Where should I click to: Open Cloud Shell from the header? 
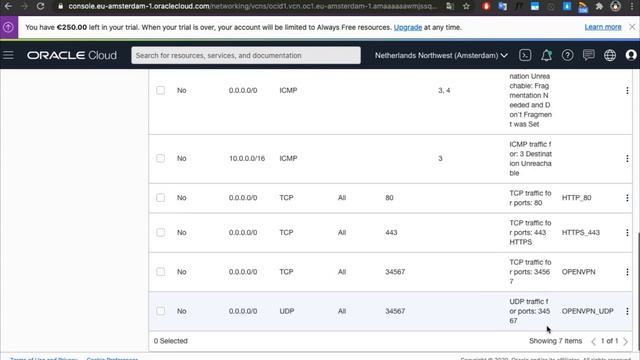(x=525, y=55)
